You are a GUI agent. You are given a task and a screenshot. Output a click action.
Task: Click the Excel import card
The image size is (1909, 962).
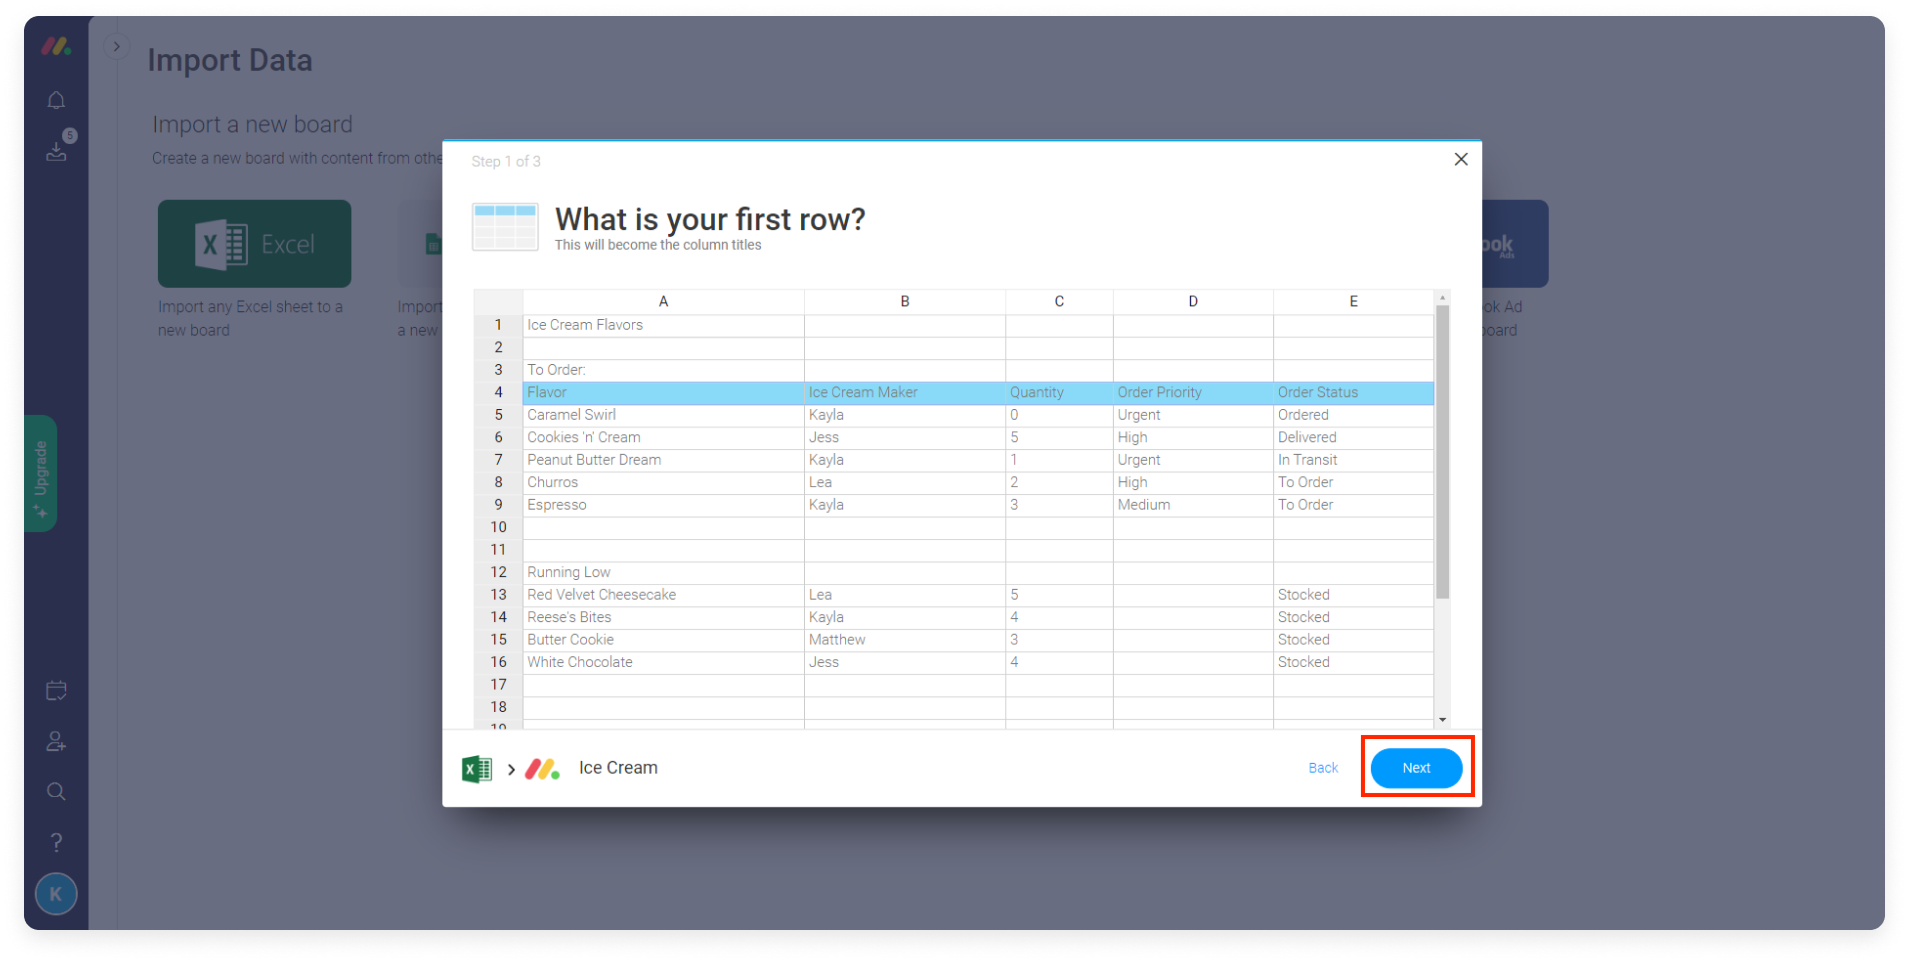pos(254,244)
